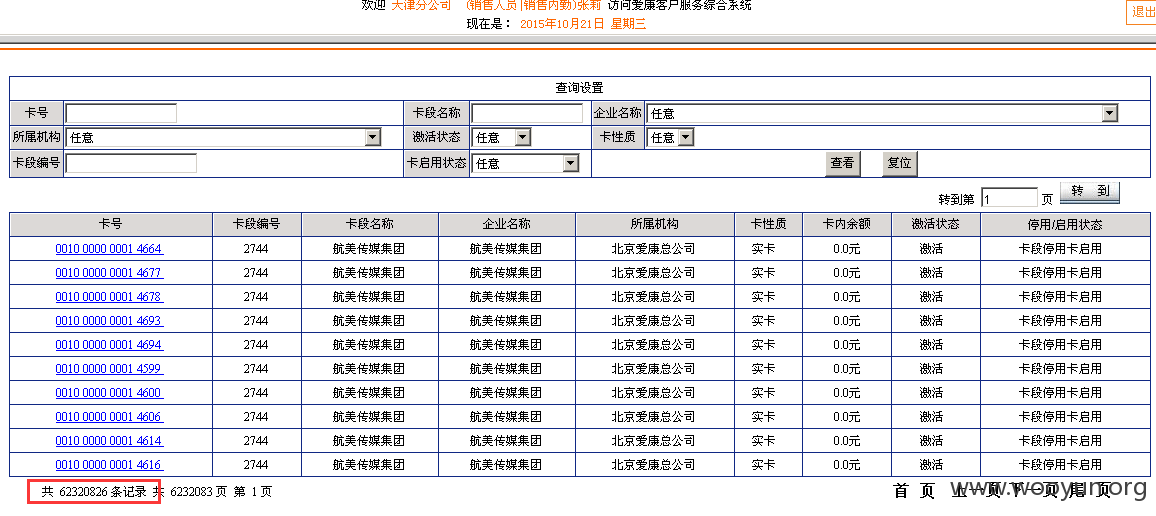Open card link 0010 0000 0001 4693
The height and width of the screenshot is (516, 1156).
pyautogui.click(x=109, y=321)
